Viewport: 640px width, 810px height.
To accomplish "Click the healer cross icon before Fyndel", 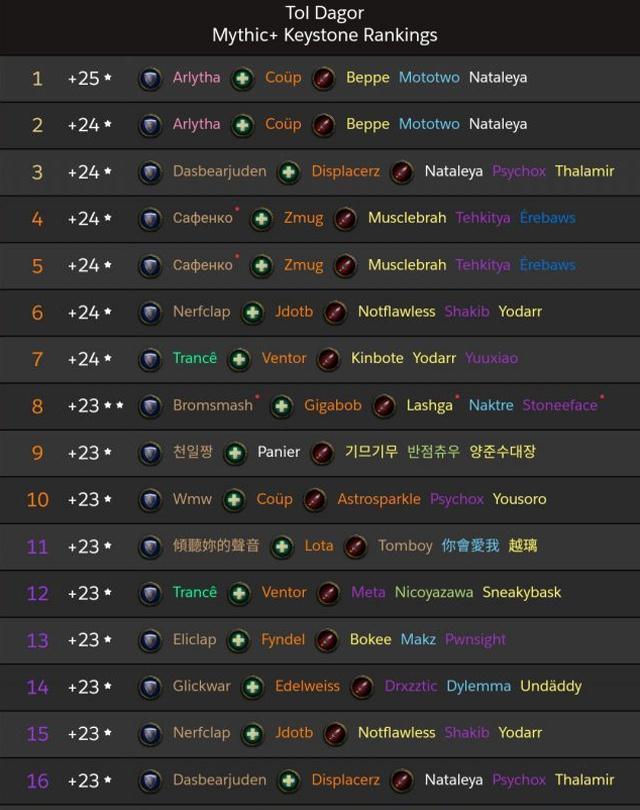I will point(238,641).
